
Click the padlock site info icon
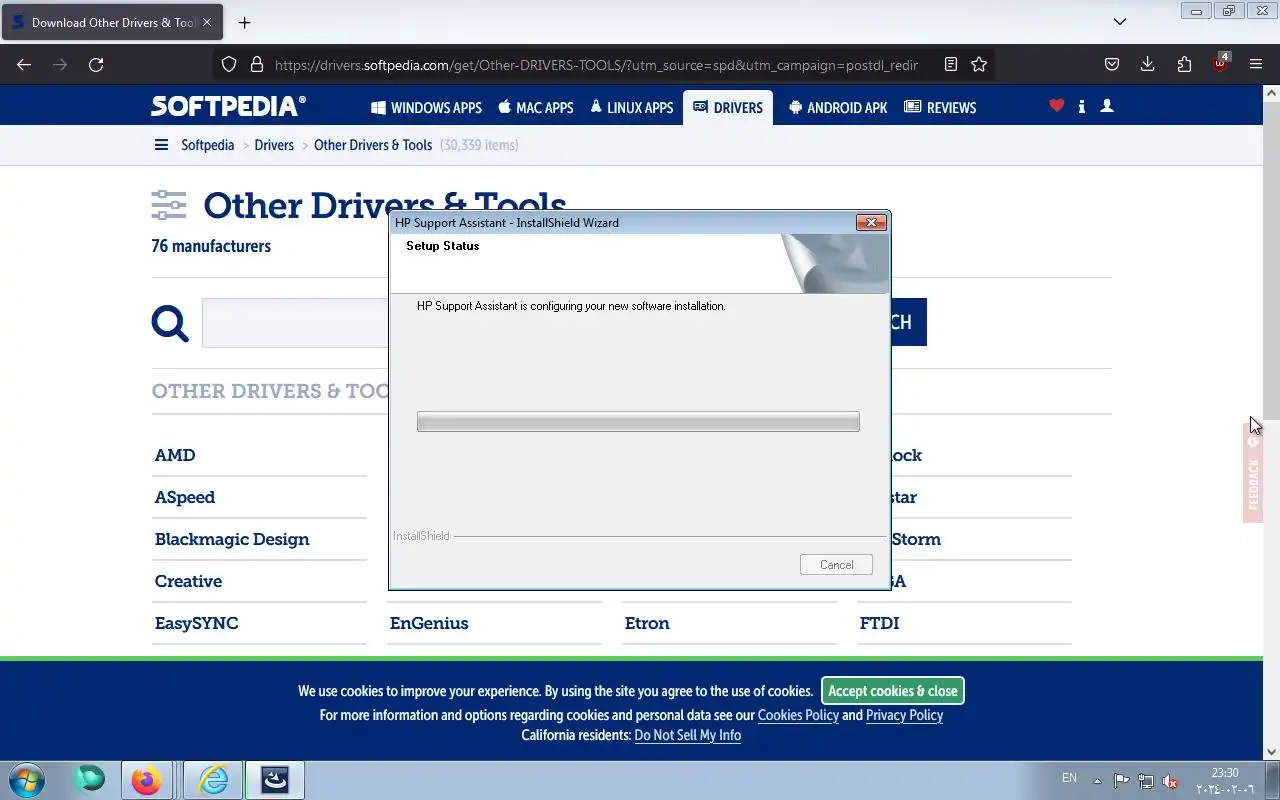(x=256, y=64)
